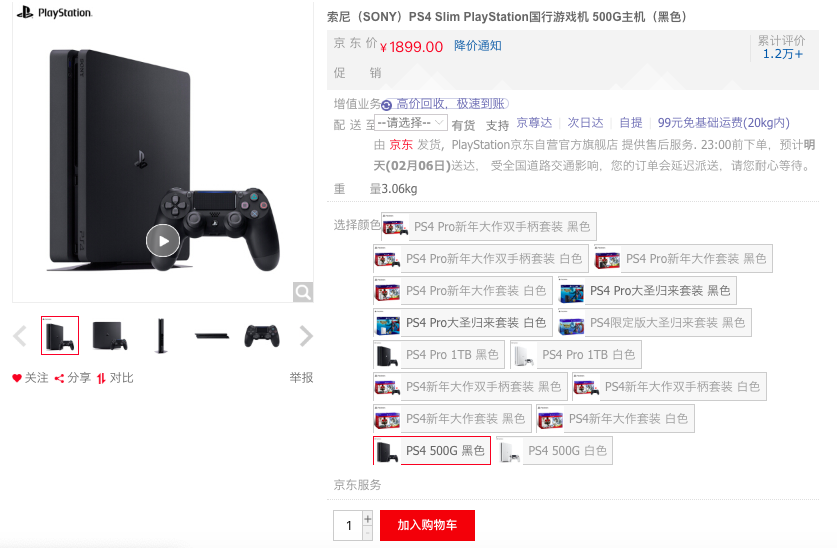Click 加入购物车 add to cart button

427,525
